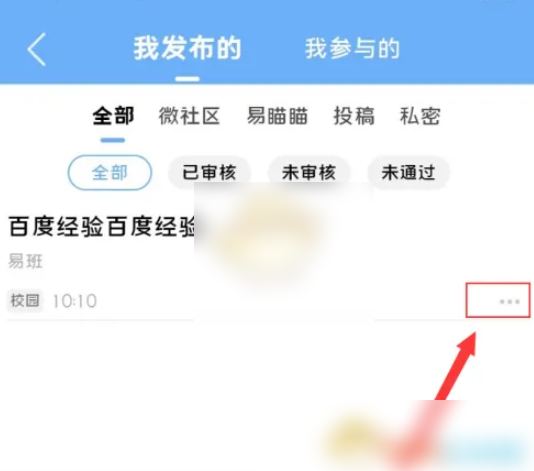Filter posts by 未审核
534x471 pixels.
309,172
